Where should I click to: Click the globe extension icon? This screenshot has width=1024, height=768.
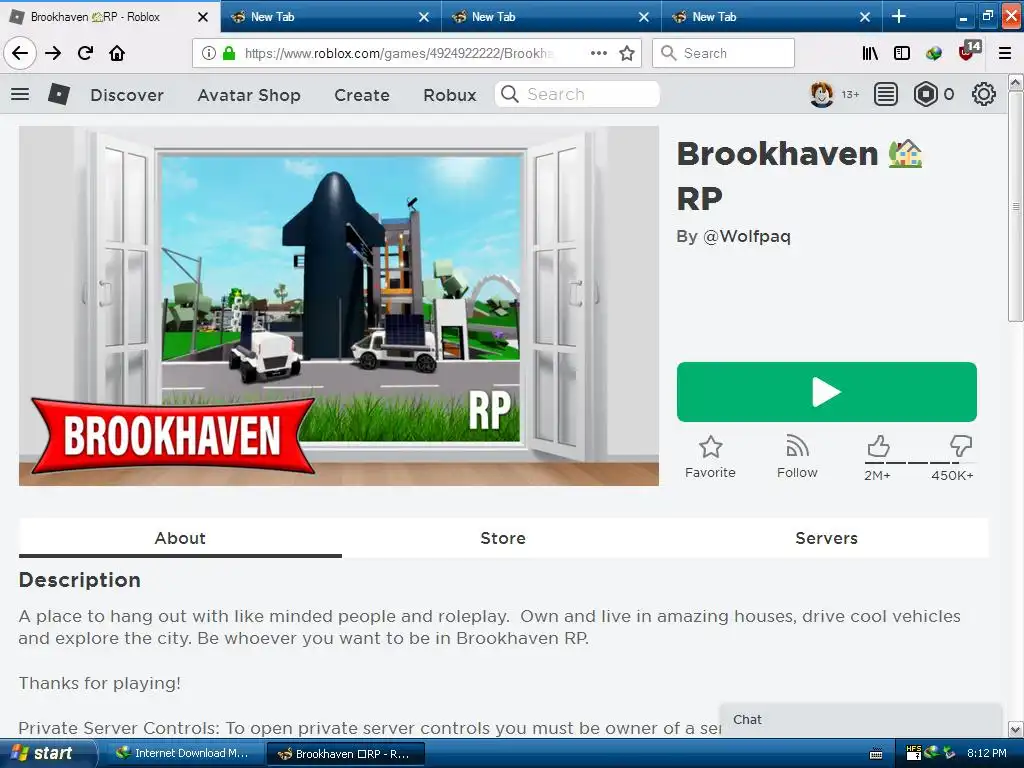[x=934, y=53]
